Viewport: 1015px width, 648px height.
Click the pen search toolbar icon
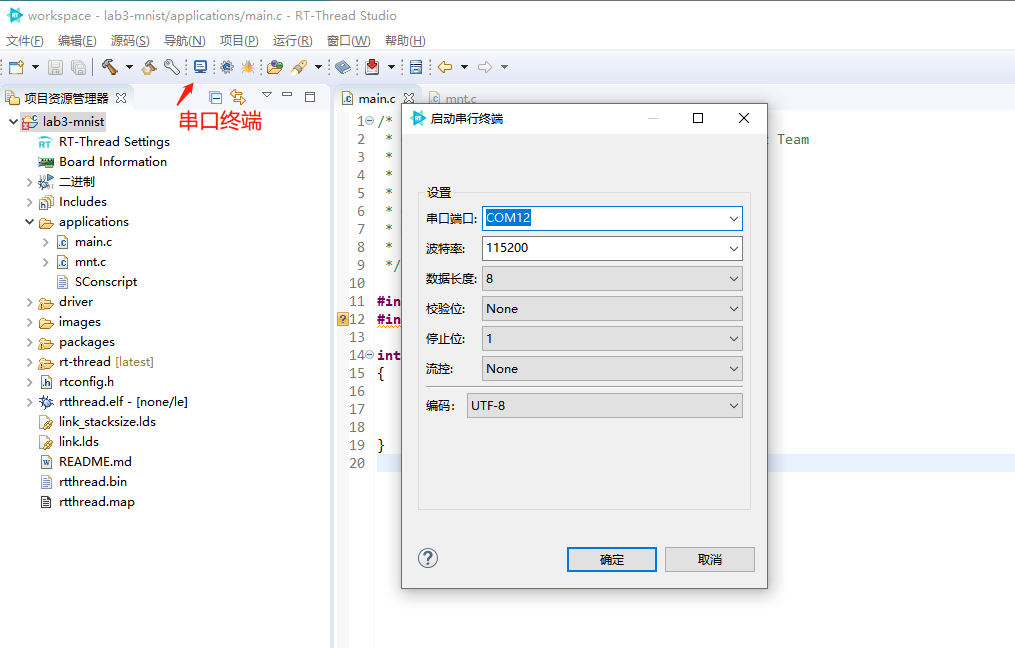point(299,67)
